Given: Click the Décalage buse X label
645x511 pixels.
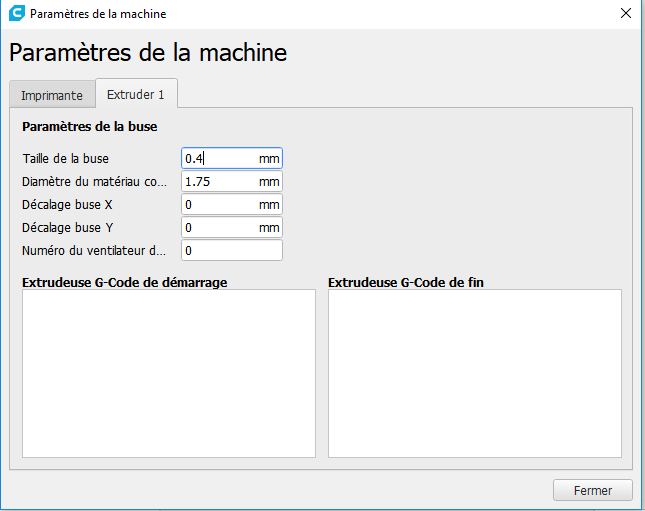Looking at the screenshot, I should click(67, 204).
